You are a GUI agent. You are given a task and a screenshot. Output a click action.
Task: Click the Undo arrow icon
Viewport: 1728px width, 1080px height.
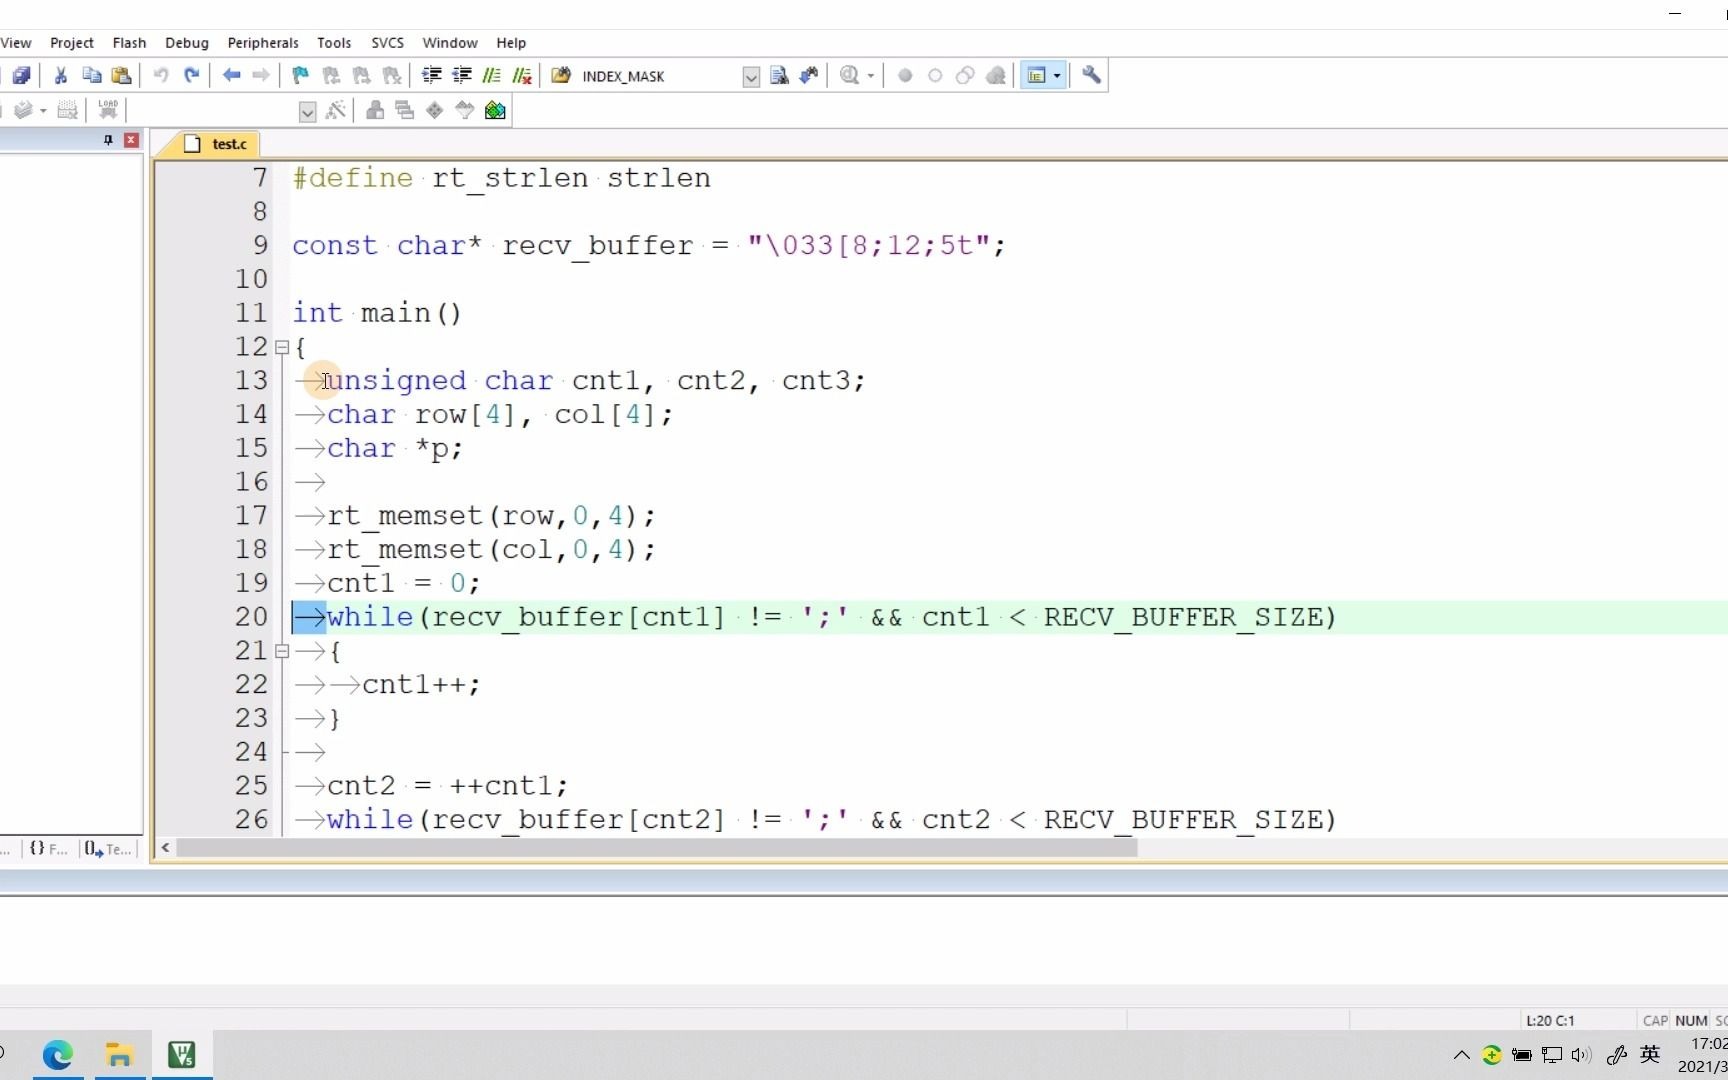click(161, 75)
